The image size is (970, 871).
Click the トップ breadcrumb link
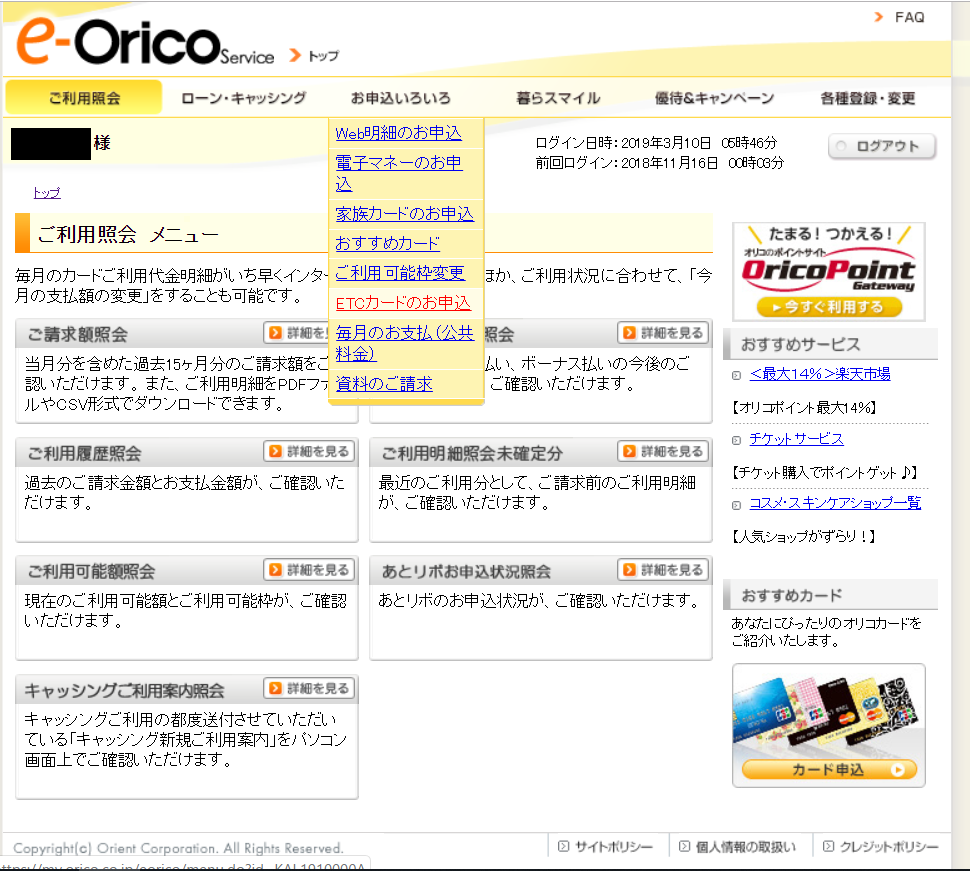click(47, 192)
